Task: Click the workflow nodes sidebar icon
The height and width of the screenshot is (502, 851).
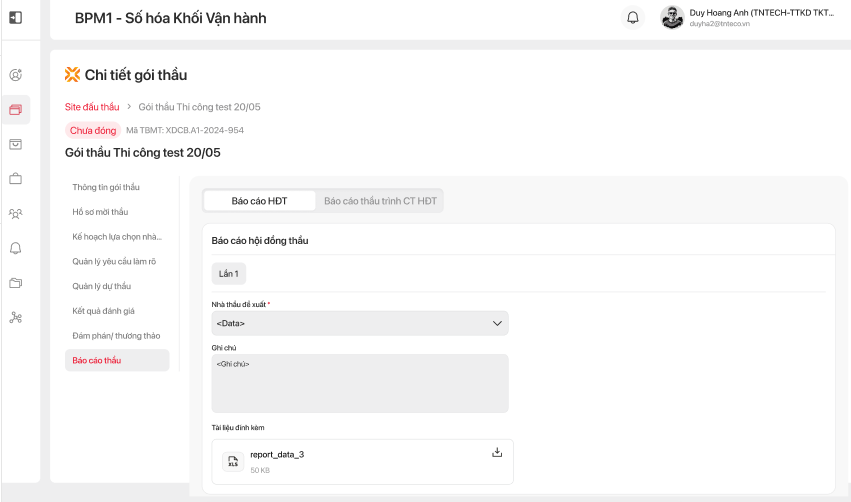Action: [15, 318]
